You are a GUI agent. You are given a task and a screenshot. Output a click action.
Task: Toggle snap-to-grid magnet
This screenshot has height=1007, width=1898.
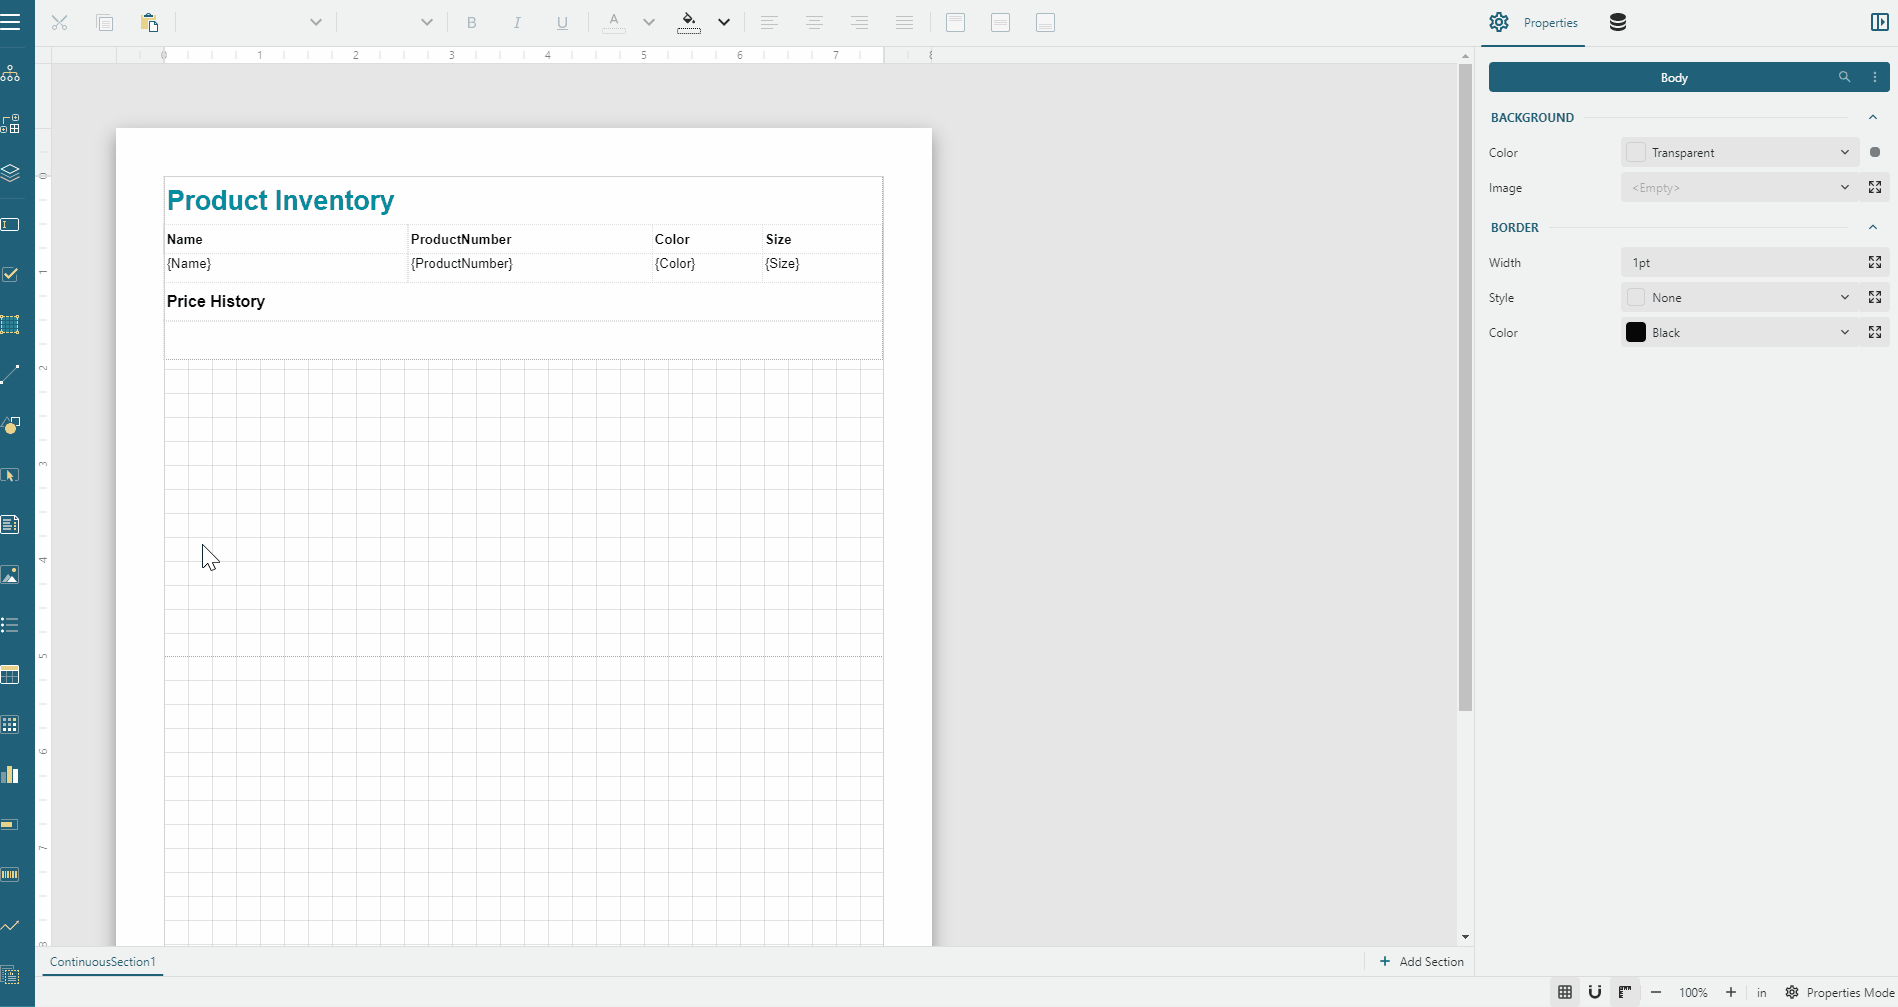coord(1595,992)
